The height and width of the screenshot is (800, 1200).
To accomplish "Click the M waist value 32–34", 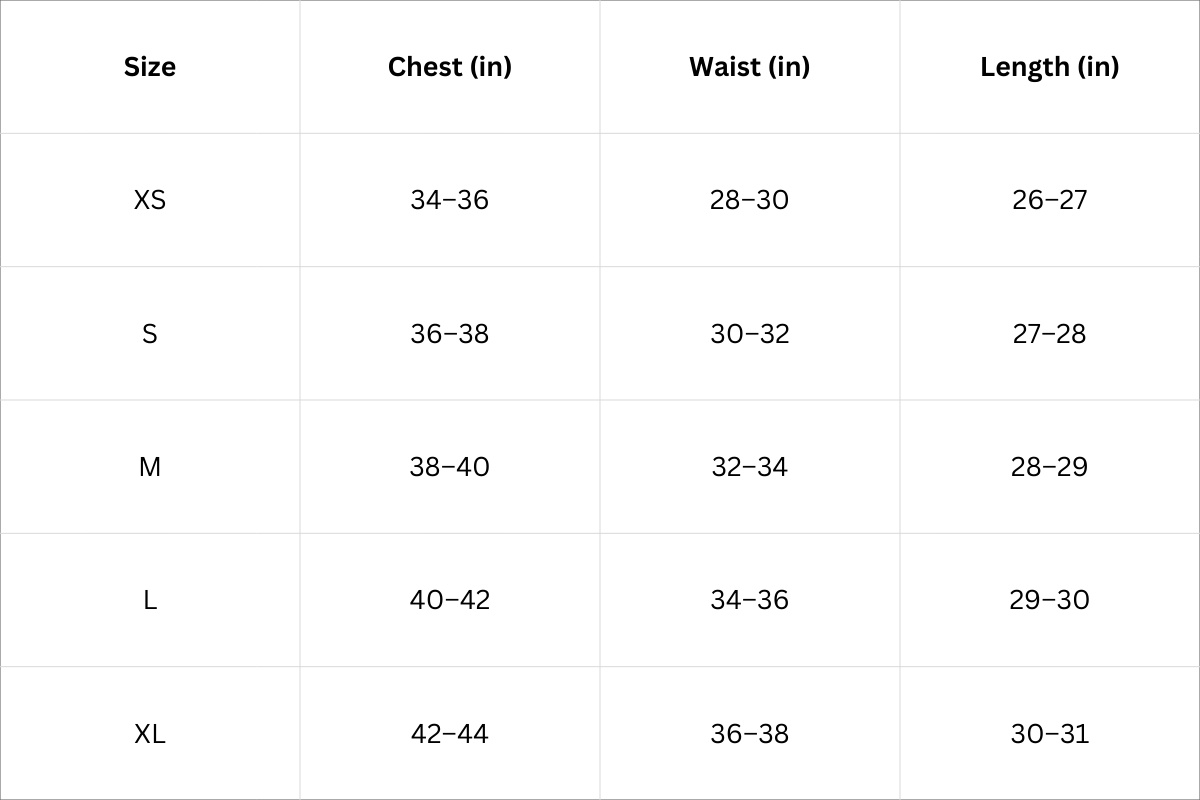I will (x=749, y=467).
